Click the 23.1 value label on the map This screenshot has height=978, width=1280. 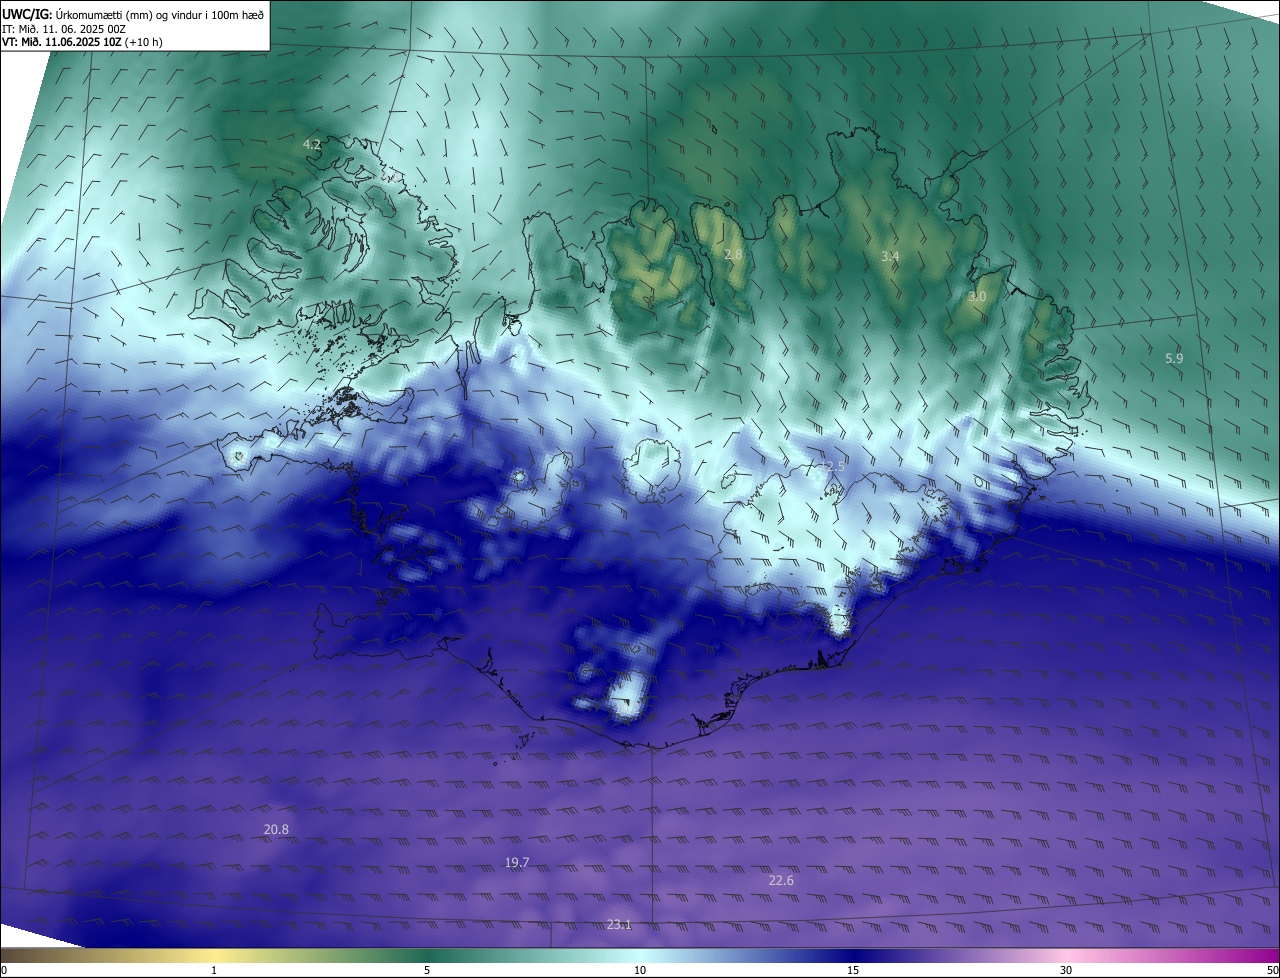pyautogui.click(x=619, y=924)
